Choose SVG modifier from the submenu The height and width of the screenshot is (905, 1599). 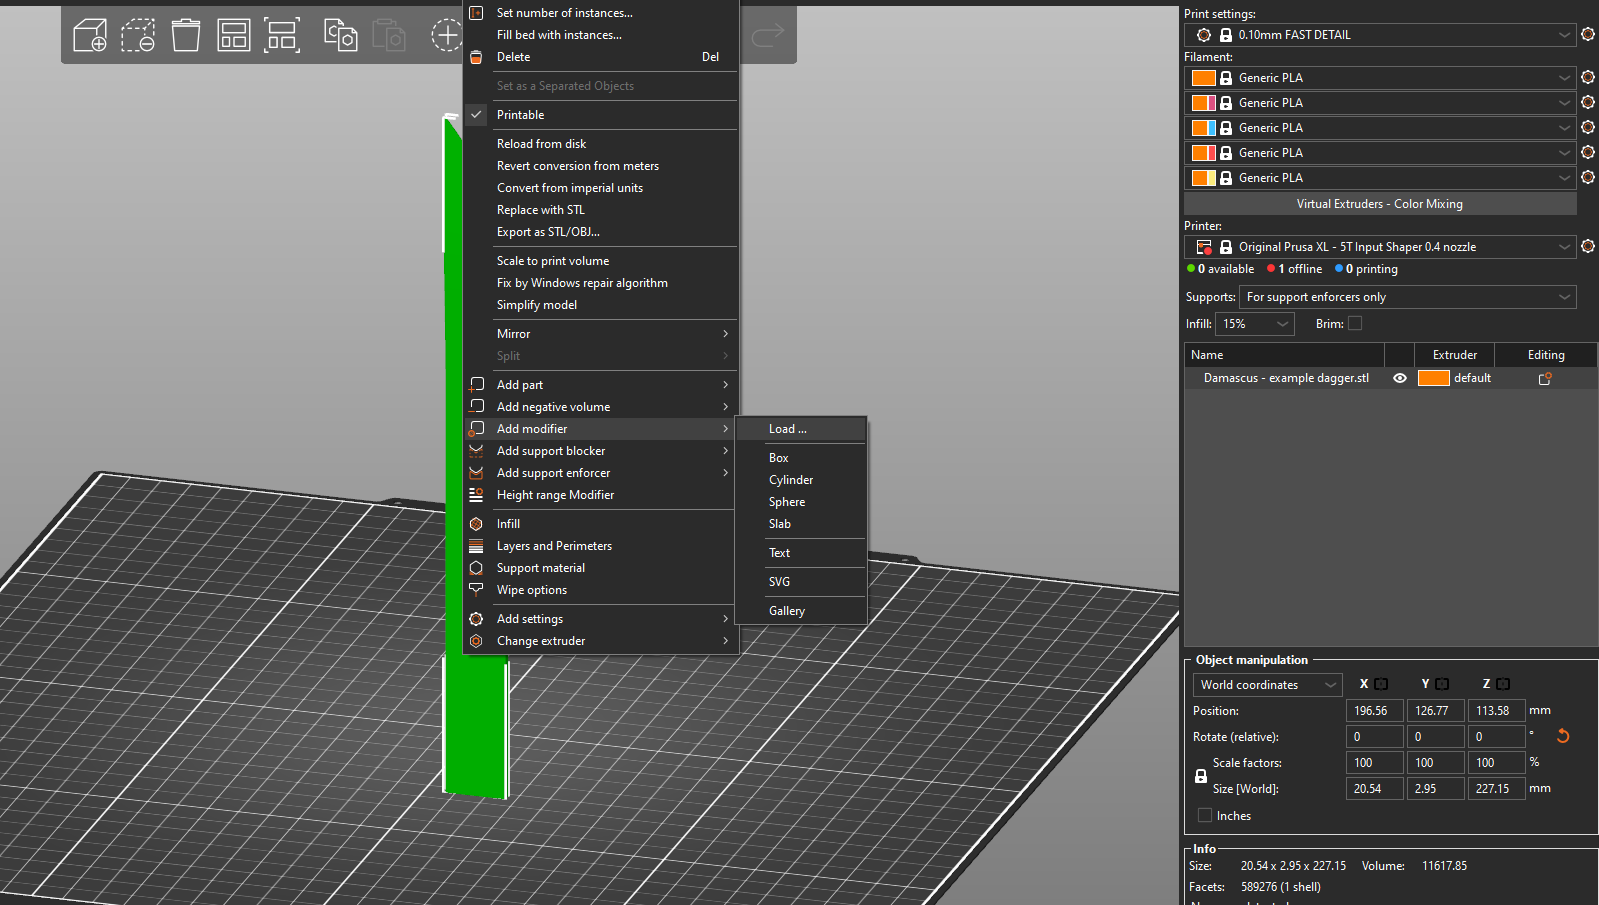[801, 582]
